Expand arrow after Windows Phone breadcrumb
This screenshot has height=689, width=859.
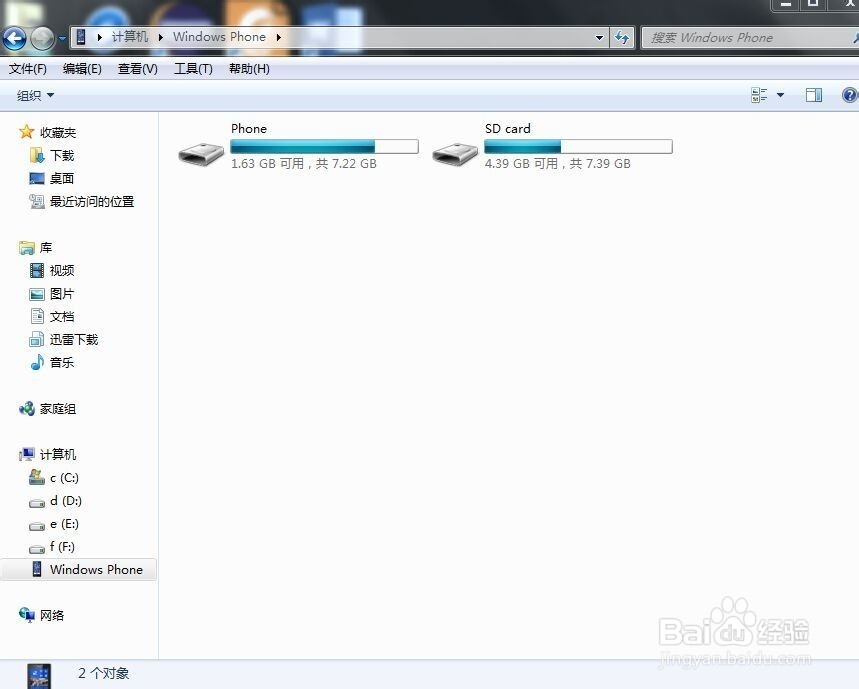click(x=278, y=37)
